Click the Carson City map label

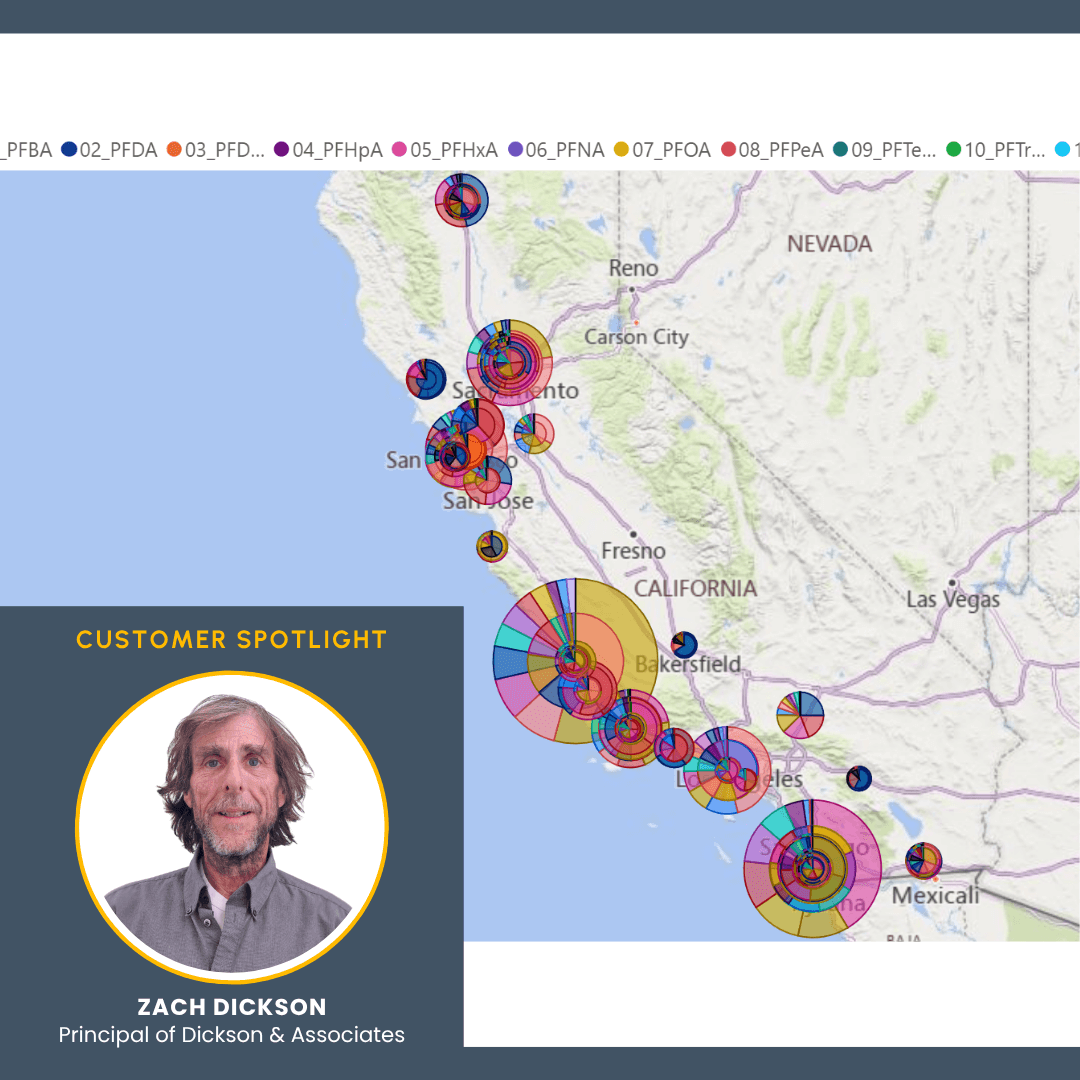(636, 337)
